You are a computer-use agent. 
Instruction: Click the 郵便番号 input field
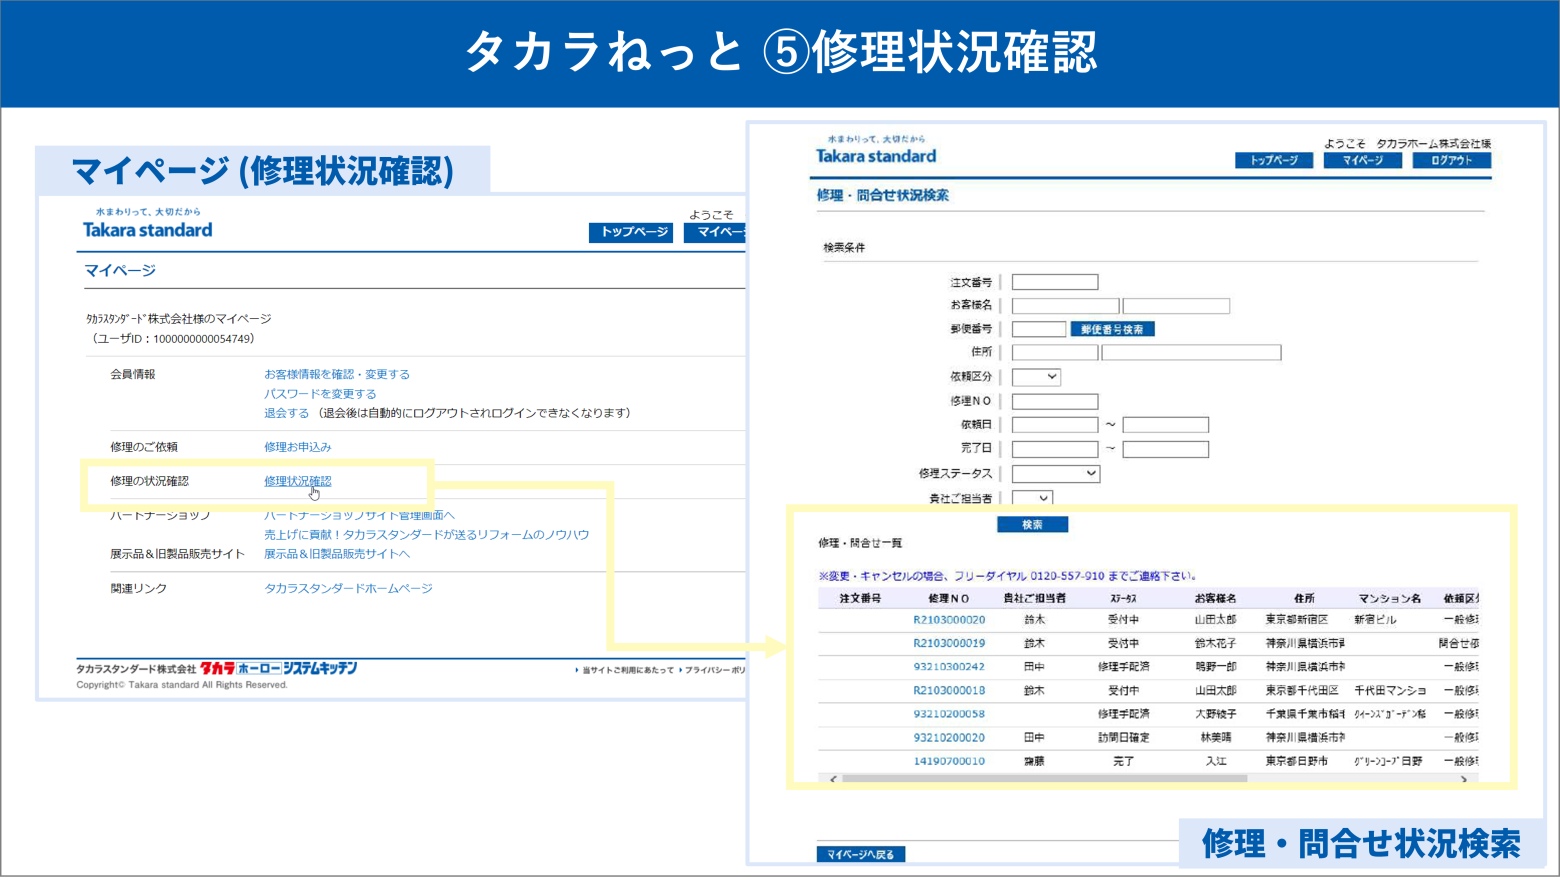tap(1039, 329)
